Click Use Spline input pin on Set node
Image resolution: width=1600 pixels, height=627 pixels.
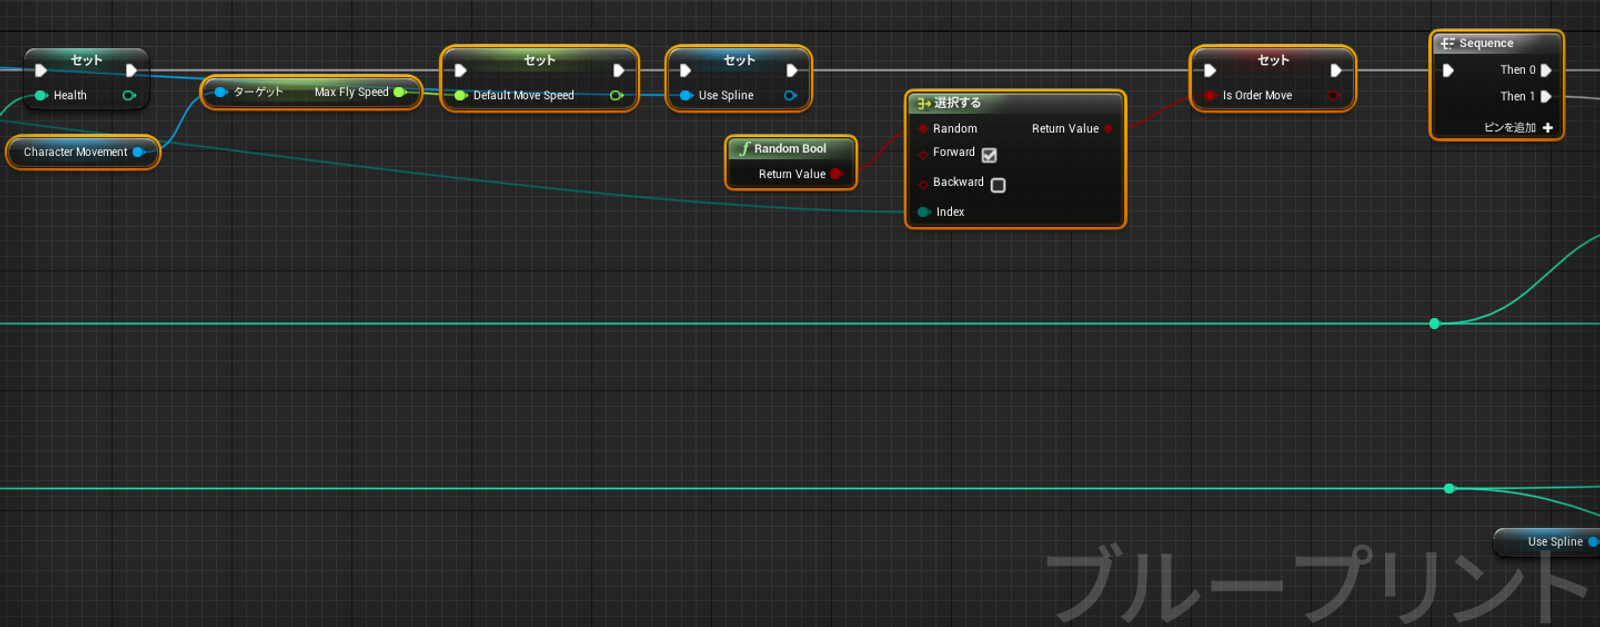pos(686,96)
